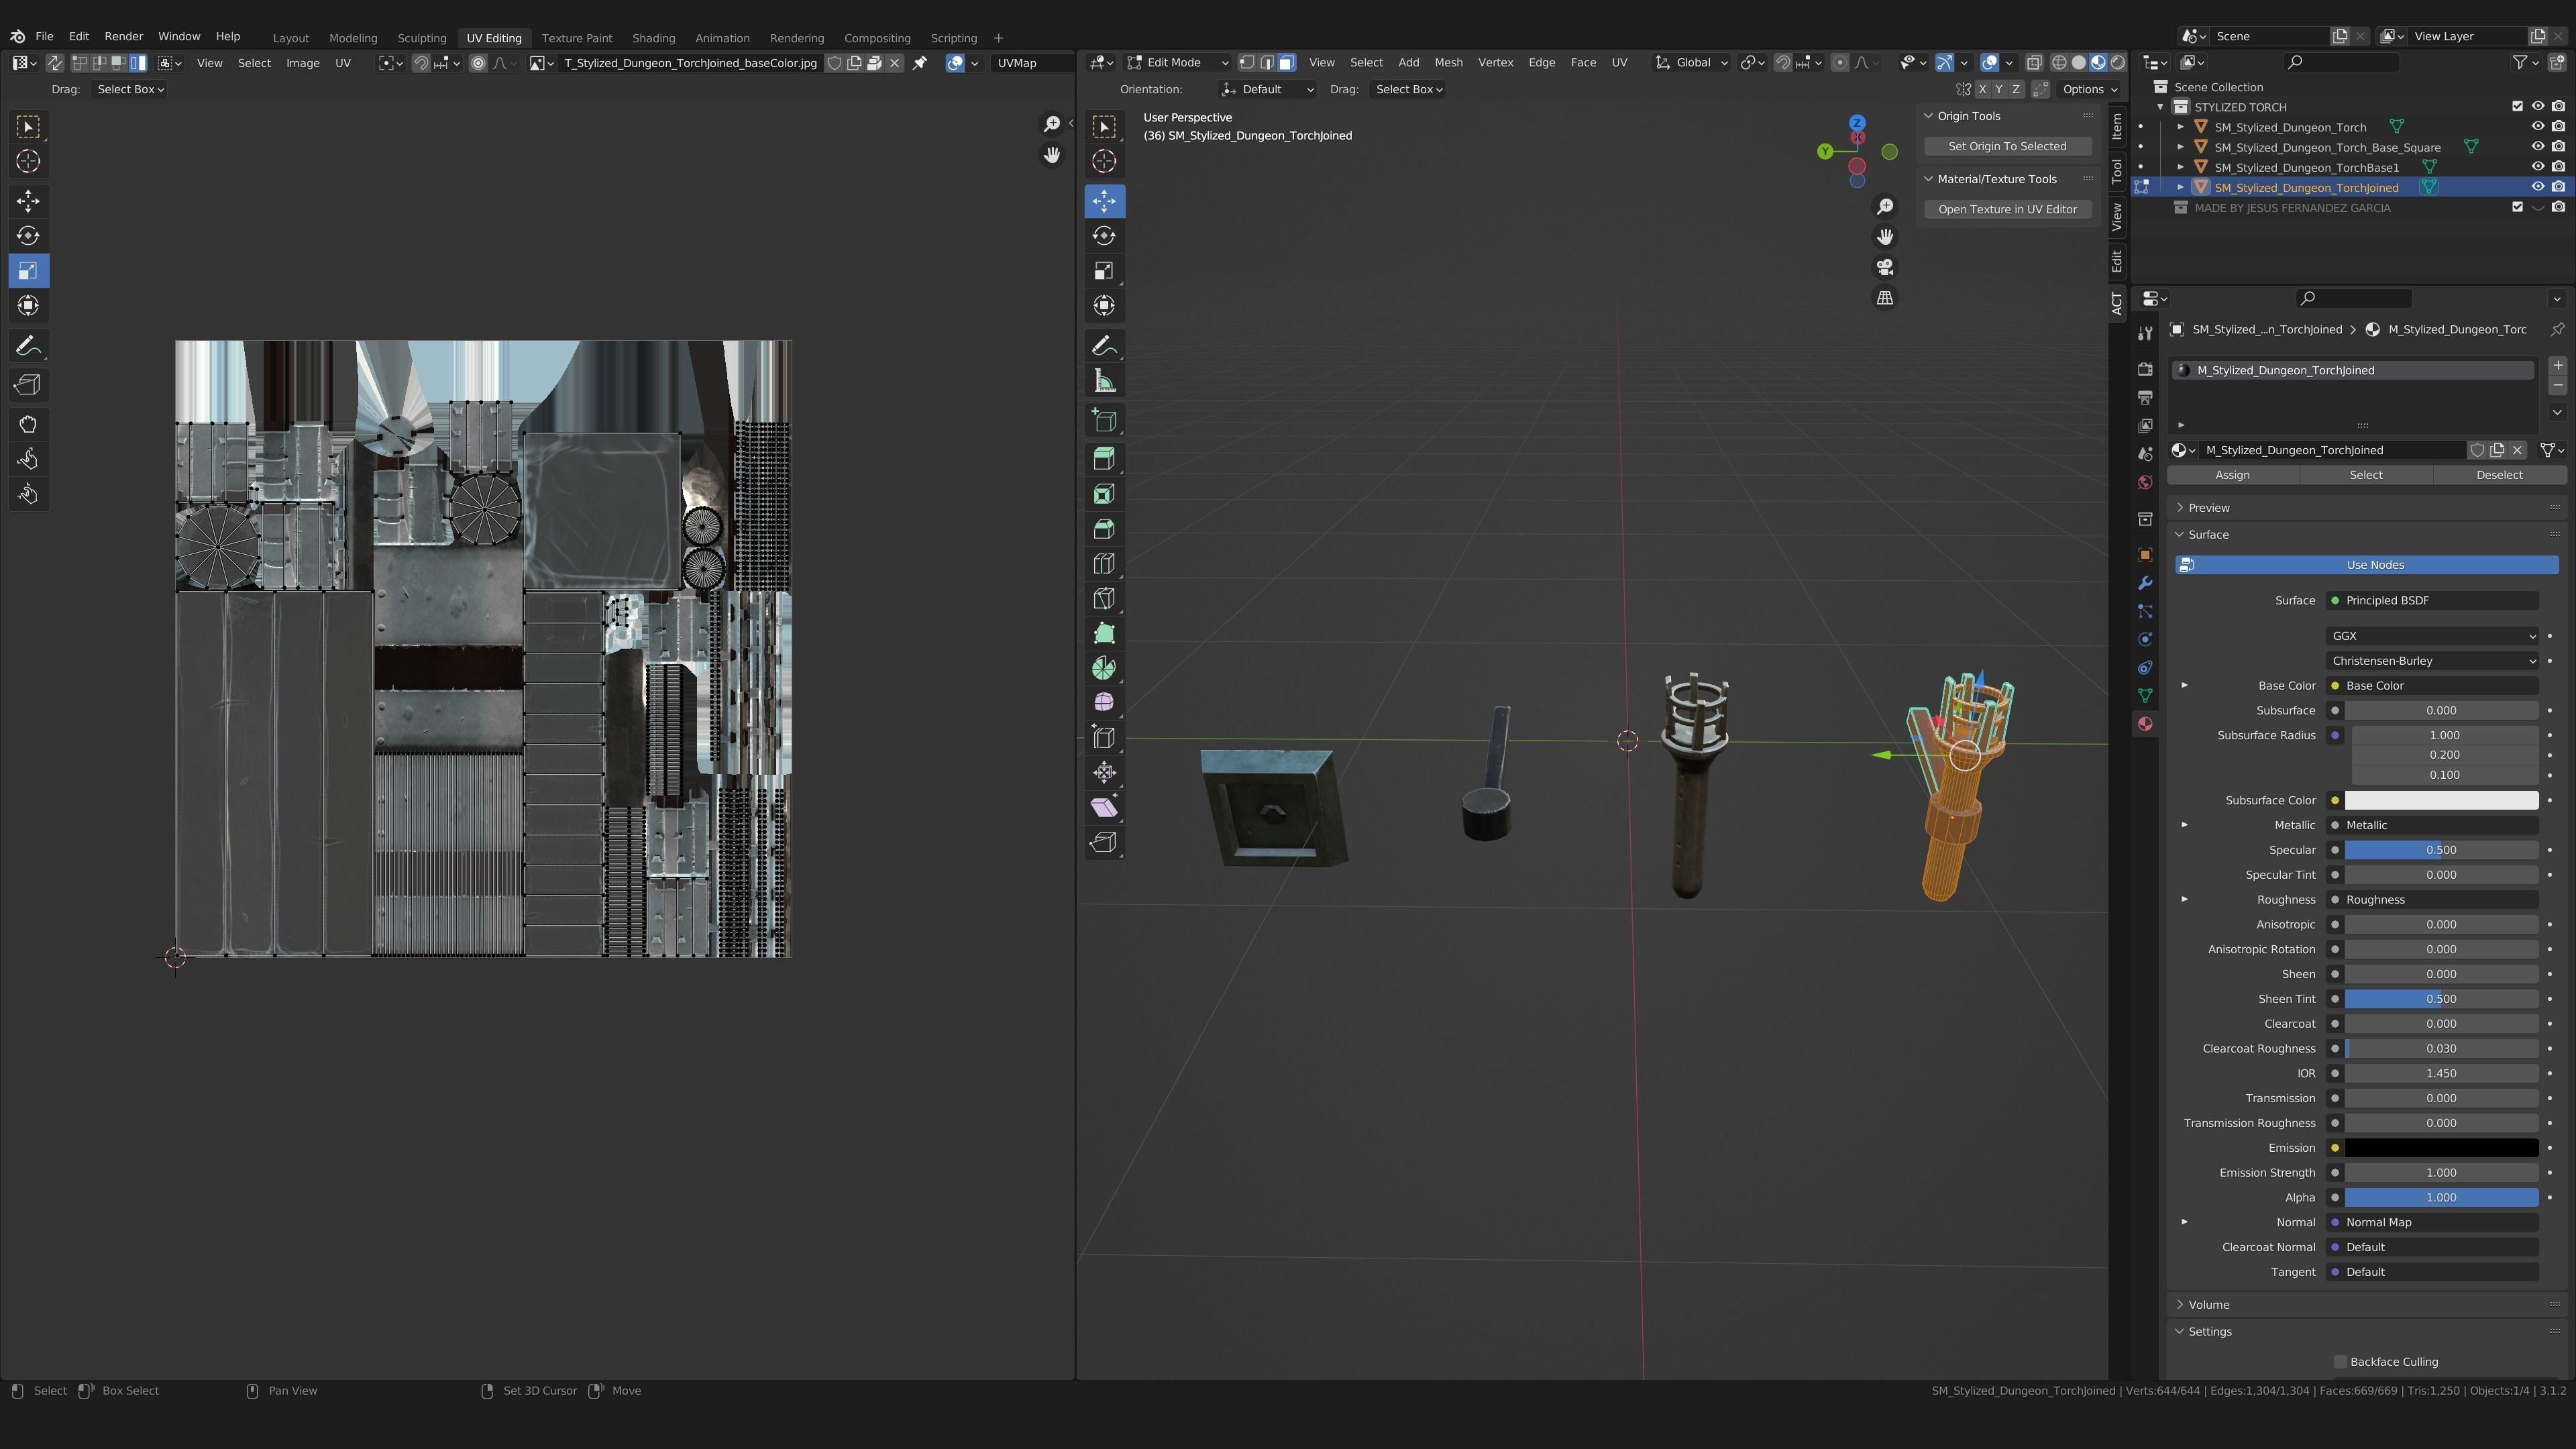Click the Outliner search field
This screenshot has width=2576, height=1449.
tap(2340, 63)
